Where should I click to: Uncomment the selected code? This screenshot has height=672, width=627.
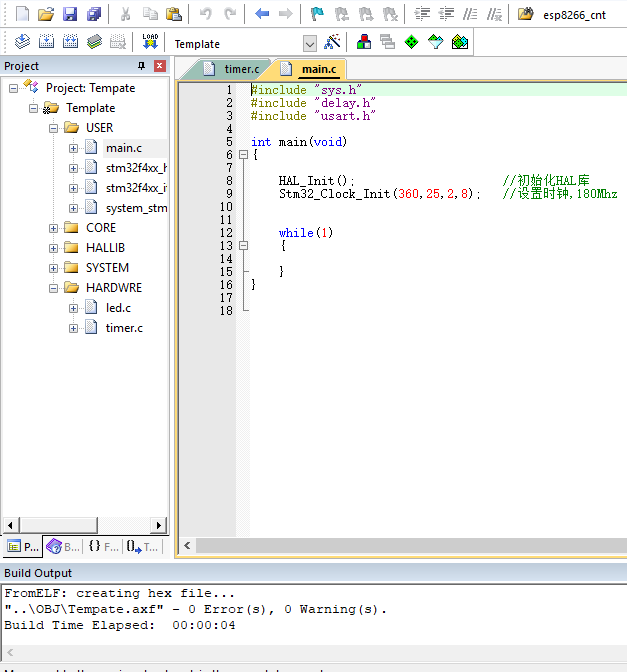point(494,14)
